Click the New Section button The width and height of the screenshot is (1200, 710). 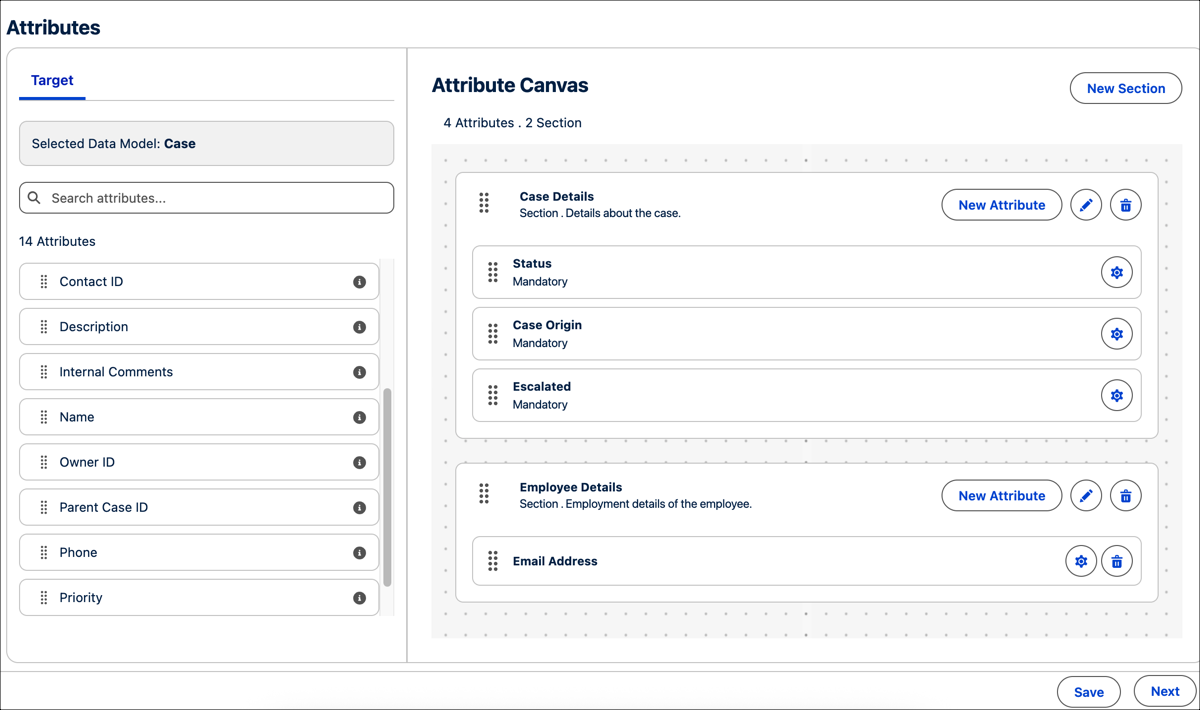[x=1126, y=88]
